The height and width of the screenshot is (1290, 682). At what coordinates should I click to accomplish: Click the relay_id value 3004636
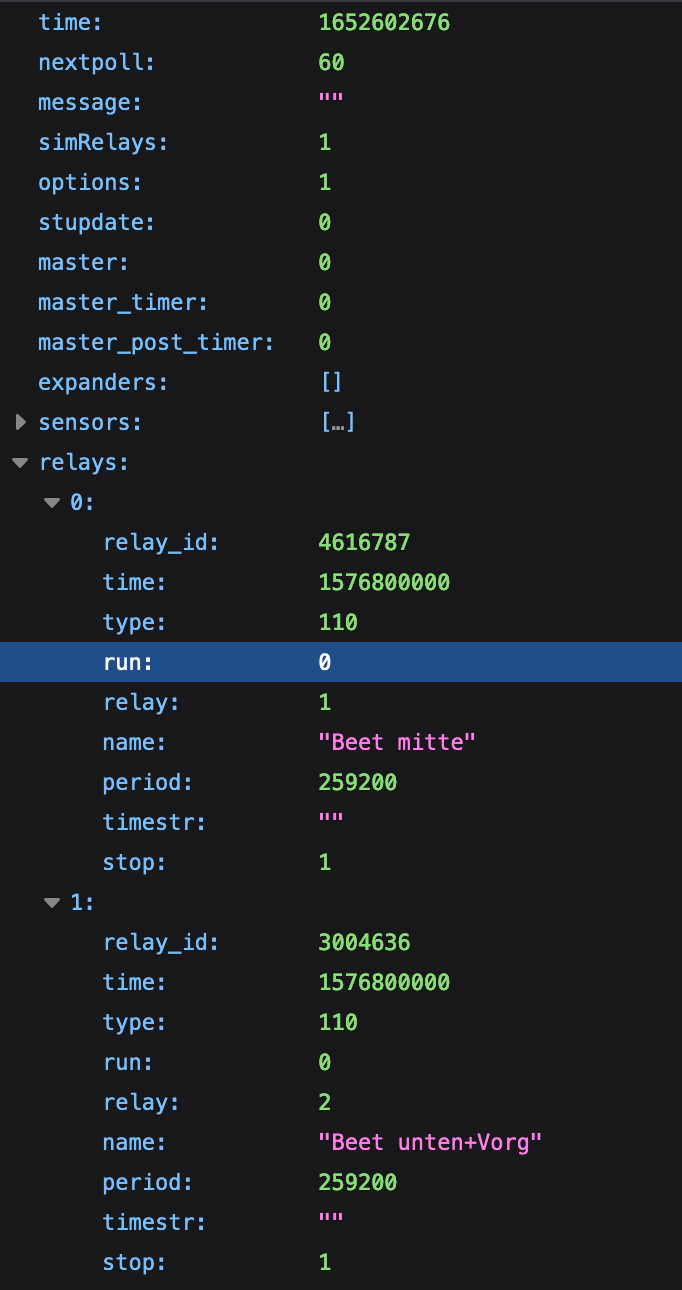(364, 943)
